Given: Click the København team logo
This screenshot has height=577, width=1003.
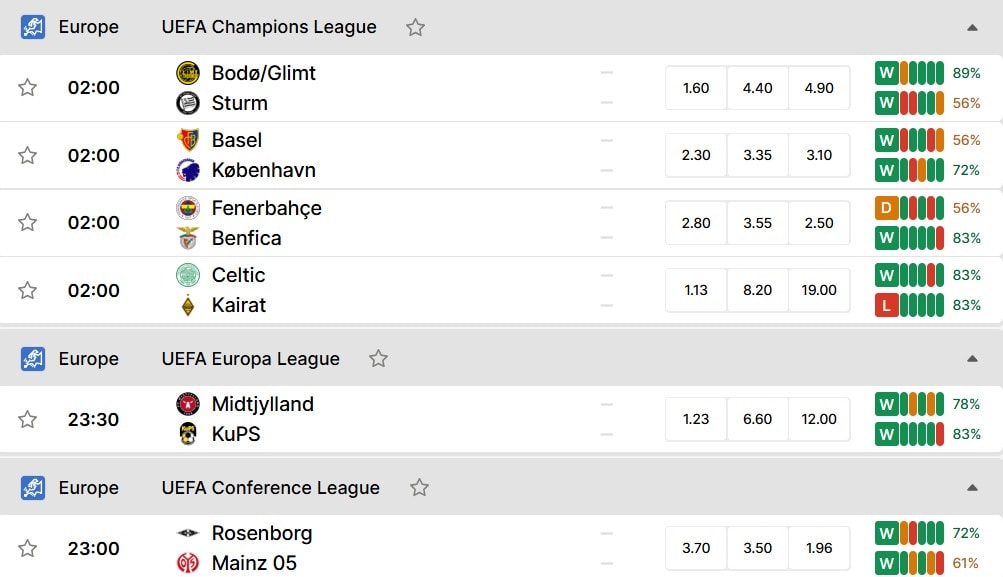Looking at the screenshot, I should [x=188, y=170].
